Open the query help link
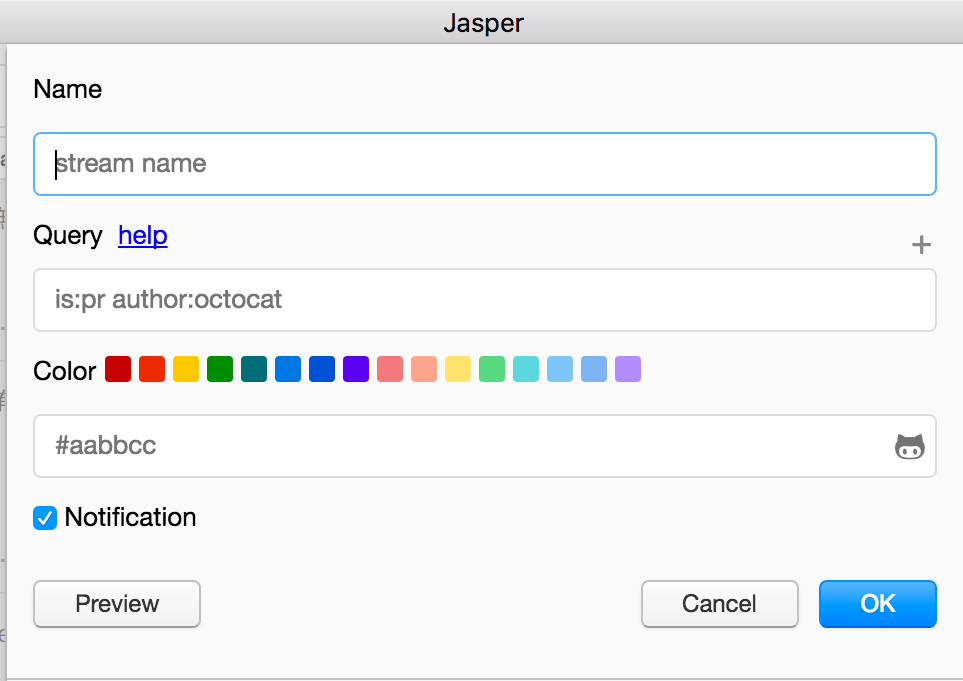 (142, 236)
